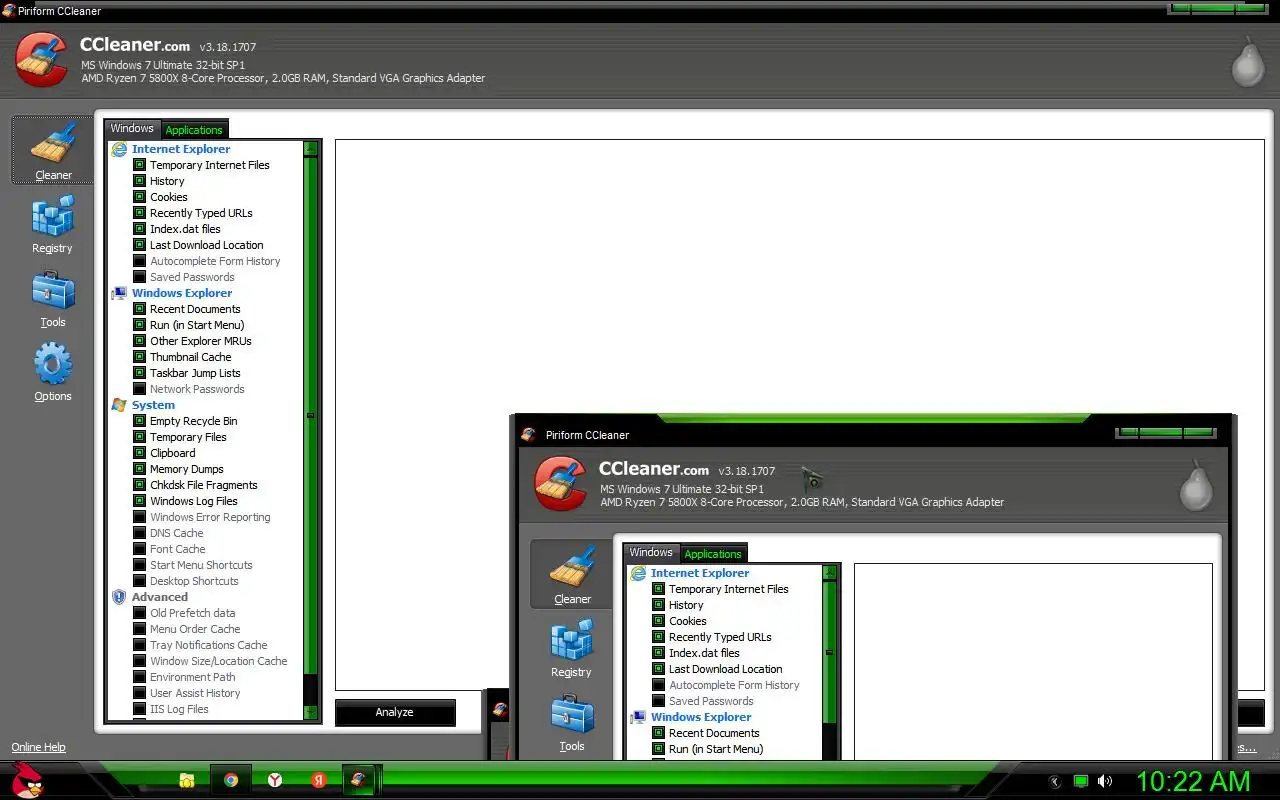Switch to Applications tab in background window
Screen dimensions: 1280x800
point(194,129)
